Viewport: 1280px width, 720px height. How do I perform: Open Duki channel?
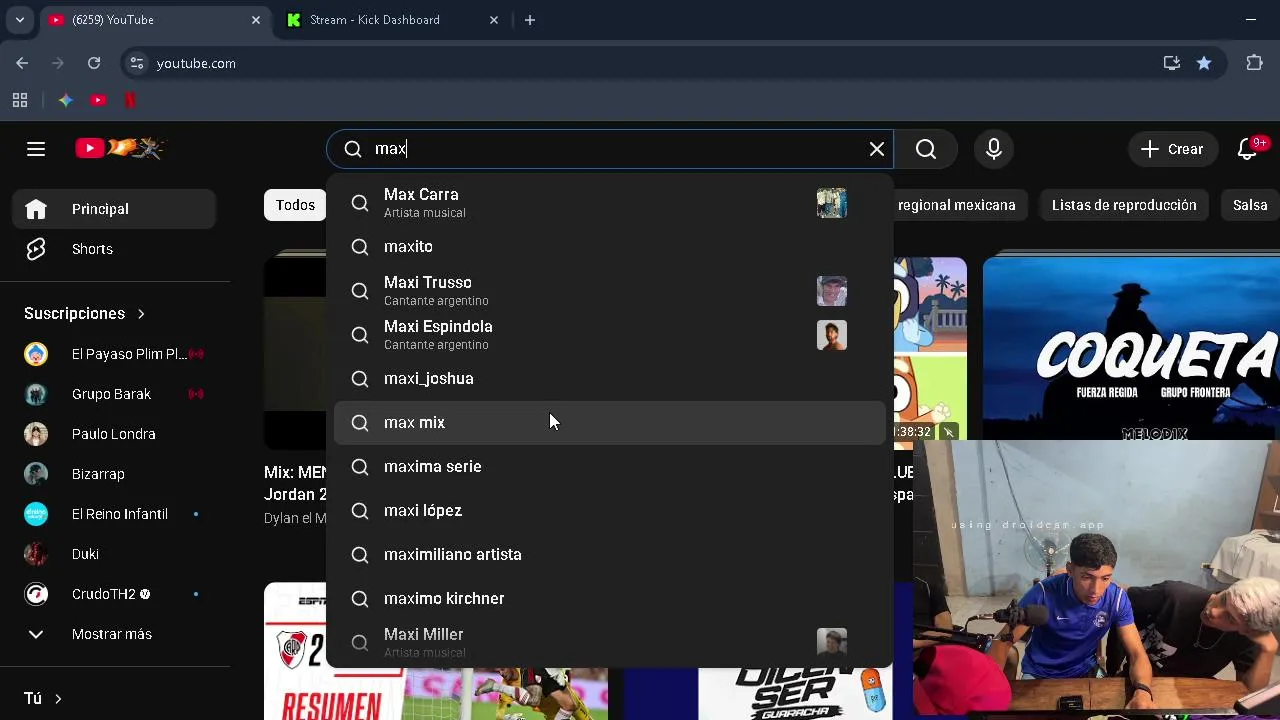[x=114, y=554]
